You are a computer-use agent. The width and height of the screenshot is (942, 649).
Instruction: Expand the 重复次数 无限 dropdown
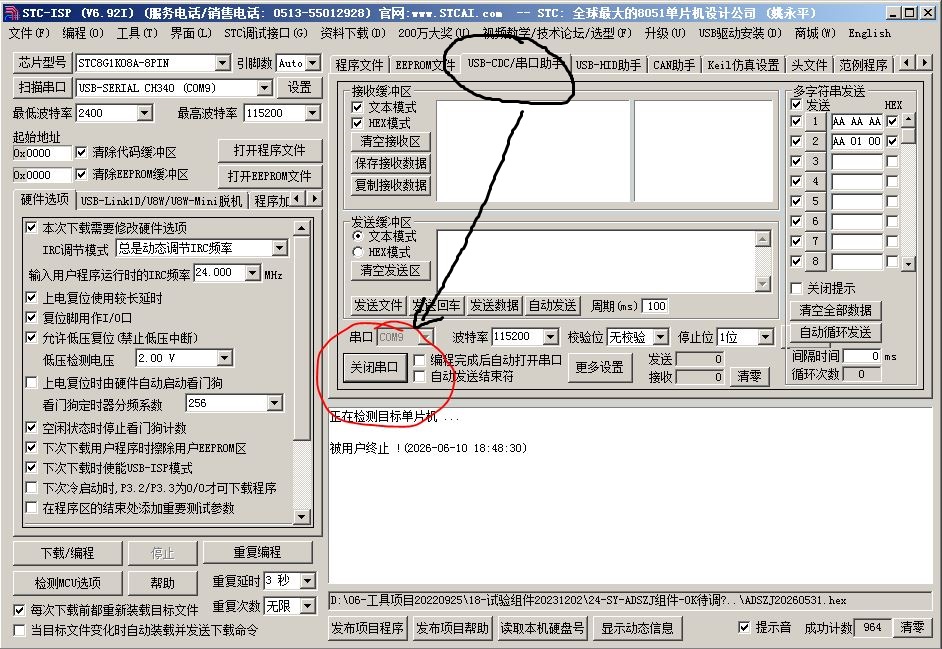pyautogui.click(x=307, y=606)
